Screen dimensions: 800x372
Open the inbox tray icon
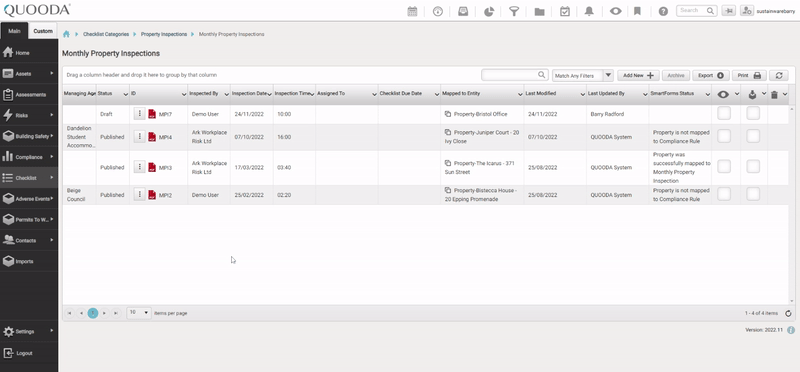(463, 11)
